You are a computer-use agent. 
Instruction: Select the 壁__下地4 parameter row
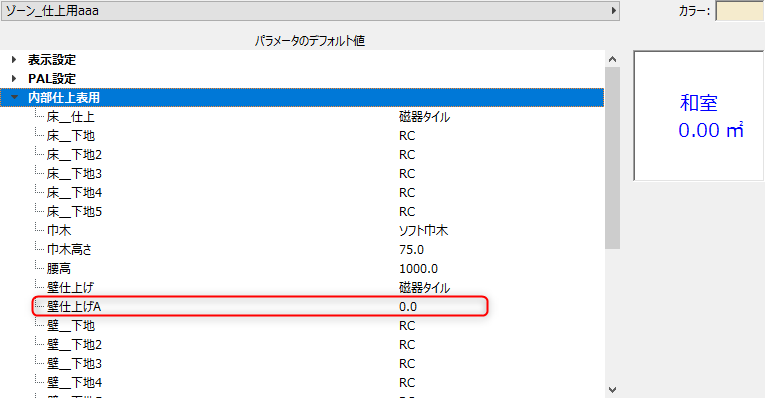pos(302,383)
